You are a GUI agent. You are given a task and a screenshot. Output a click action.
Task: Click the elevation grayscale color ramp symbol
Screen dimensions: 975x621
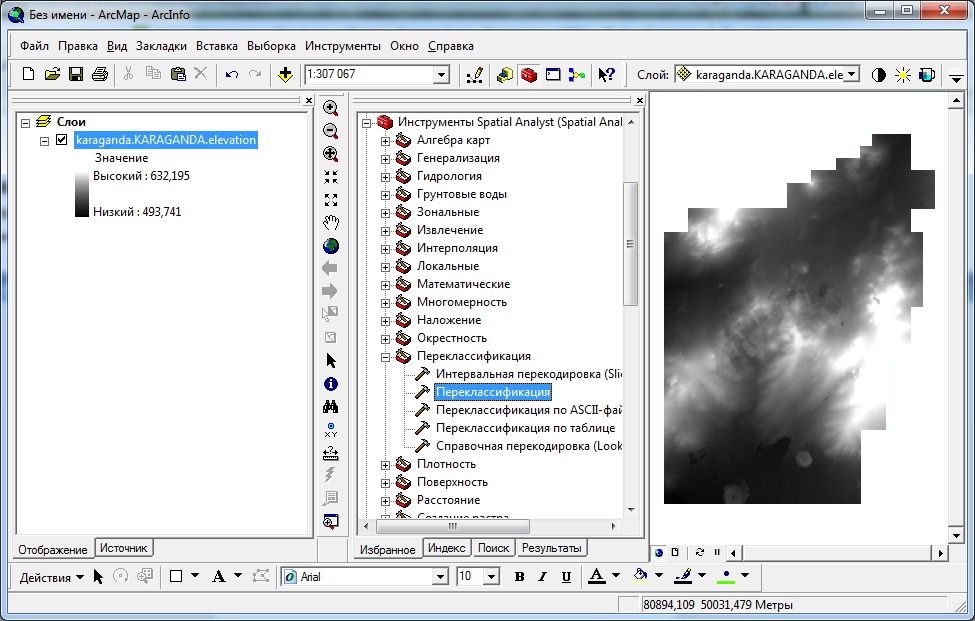(x=82, y=194)
